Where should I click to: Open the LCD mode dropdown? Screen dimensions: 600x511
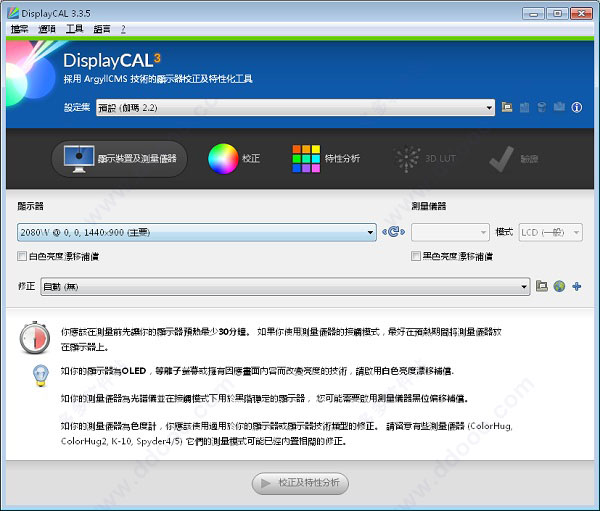coord(550,232)
